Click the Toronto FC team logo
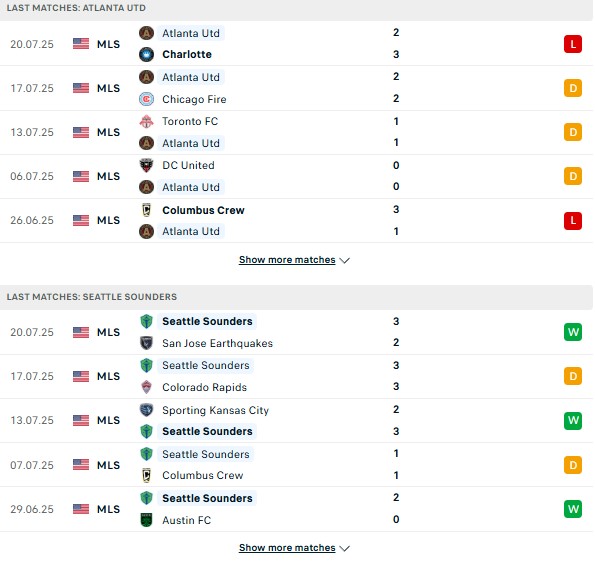This screenshot has width=595, height=566. coord(146,121)
